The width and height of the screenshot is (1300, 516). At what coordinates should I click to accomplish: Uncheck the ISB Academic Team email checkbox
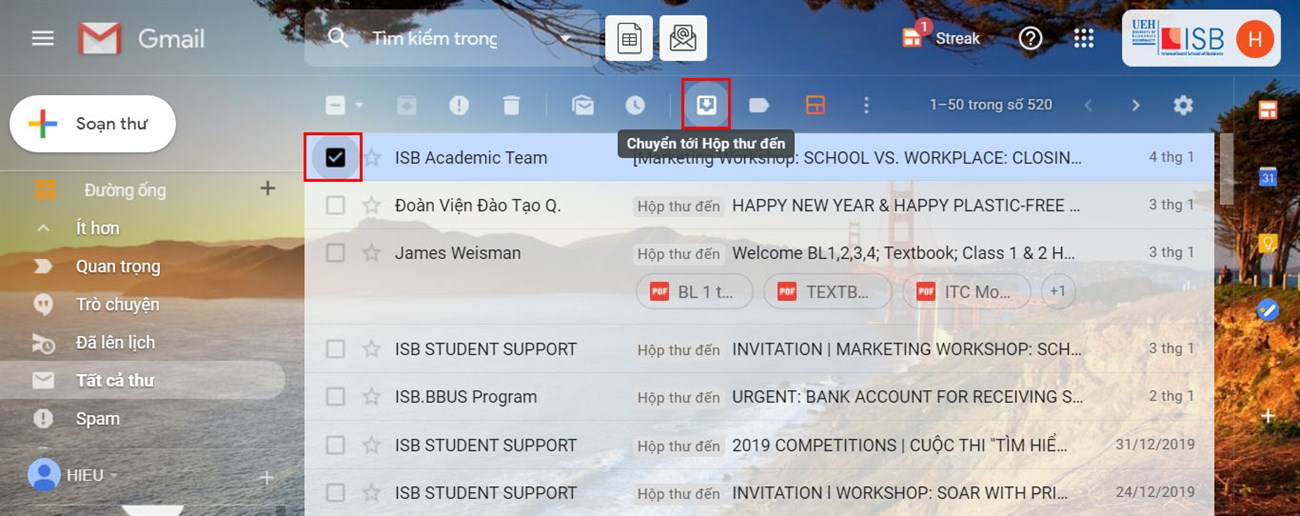335,157
